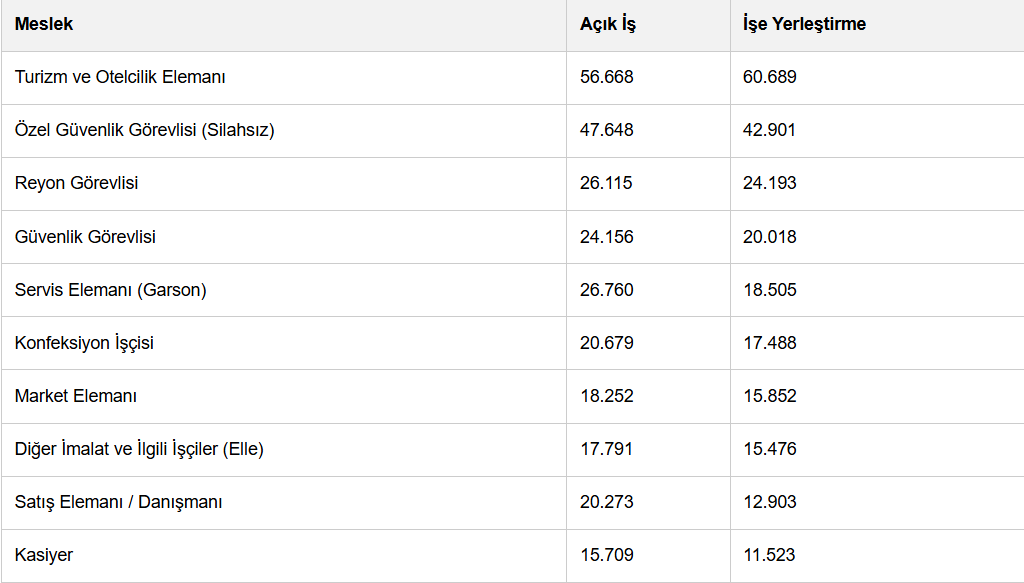The width and height of the screenshot is (1024, 583).
Task: Click the Kasiyer row label
Action: 44,555
